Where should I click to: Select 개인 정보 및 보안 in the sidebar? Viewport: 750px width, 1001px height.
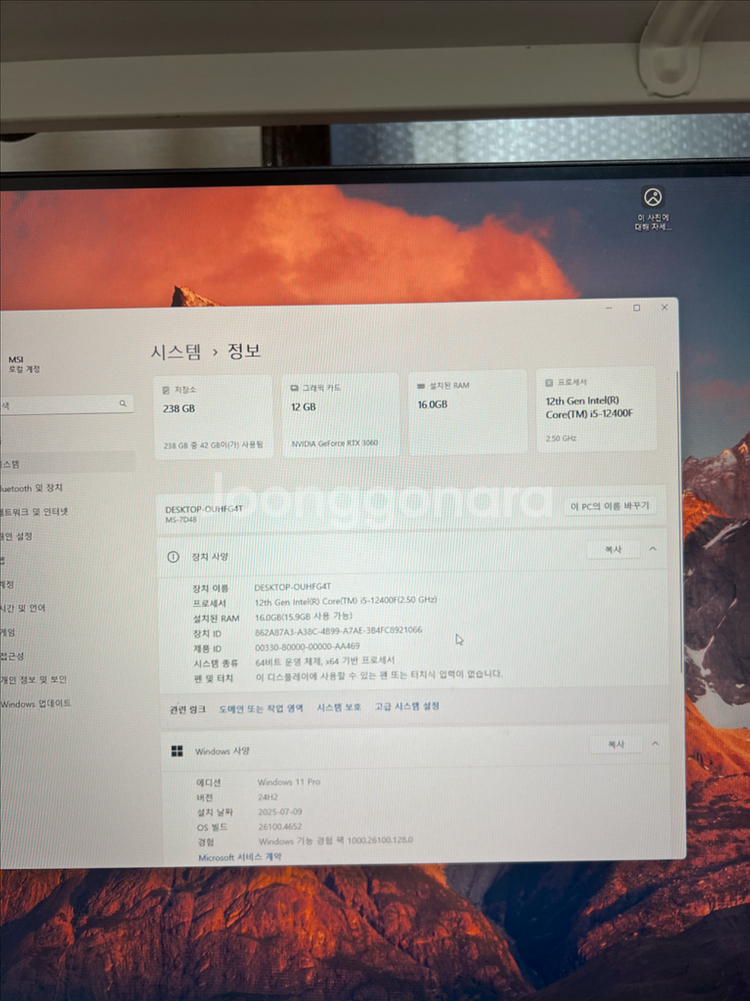coord(34,680)
